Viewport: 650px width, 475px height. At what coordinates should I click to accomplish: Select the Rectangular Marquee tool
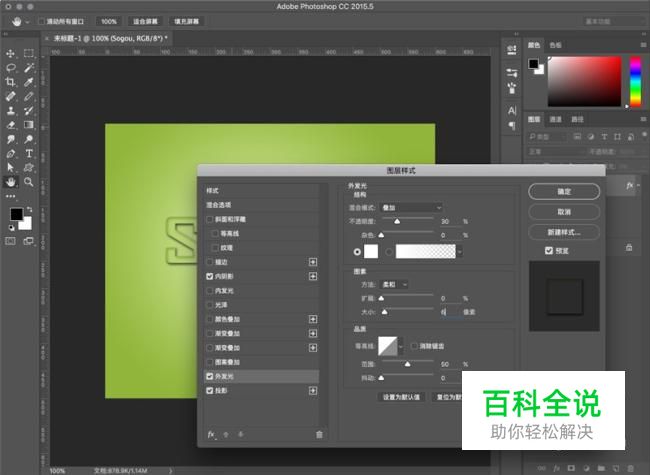point(29,53)
